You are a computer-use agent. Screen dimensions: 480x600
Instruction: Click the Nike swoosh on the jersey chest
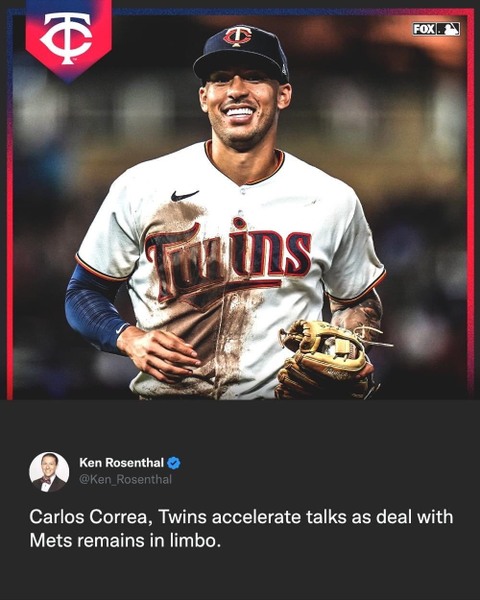point(184,196)
